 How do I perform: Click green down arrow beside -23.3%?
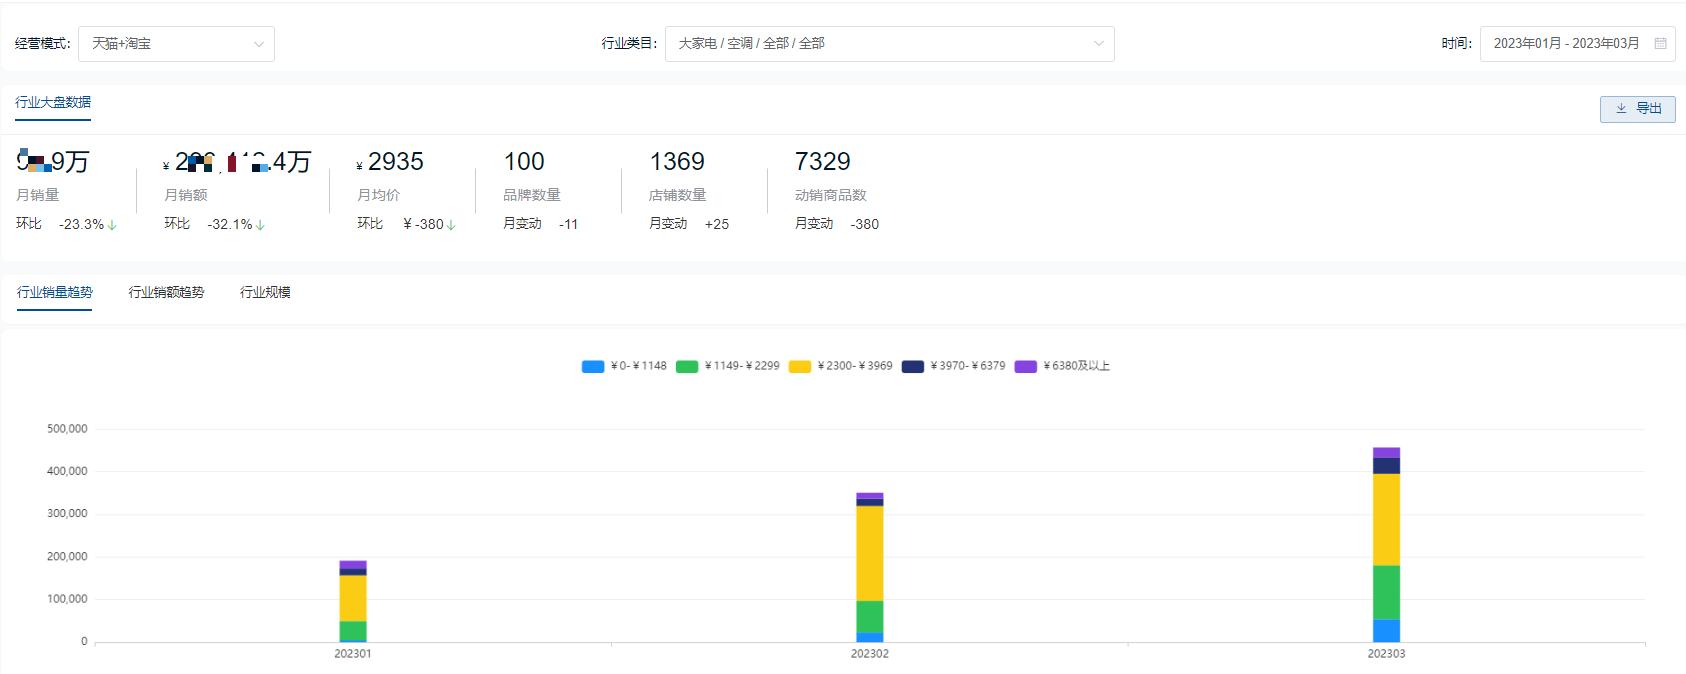(x=112, y=225)
